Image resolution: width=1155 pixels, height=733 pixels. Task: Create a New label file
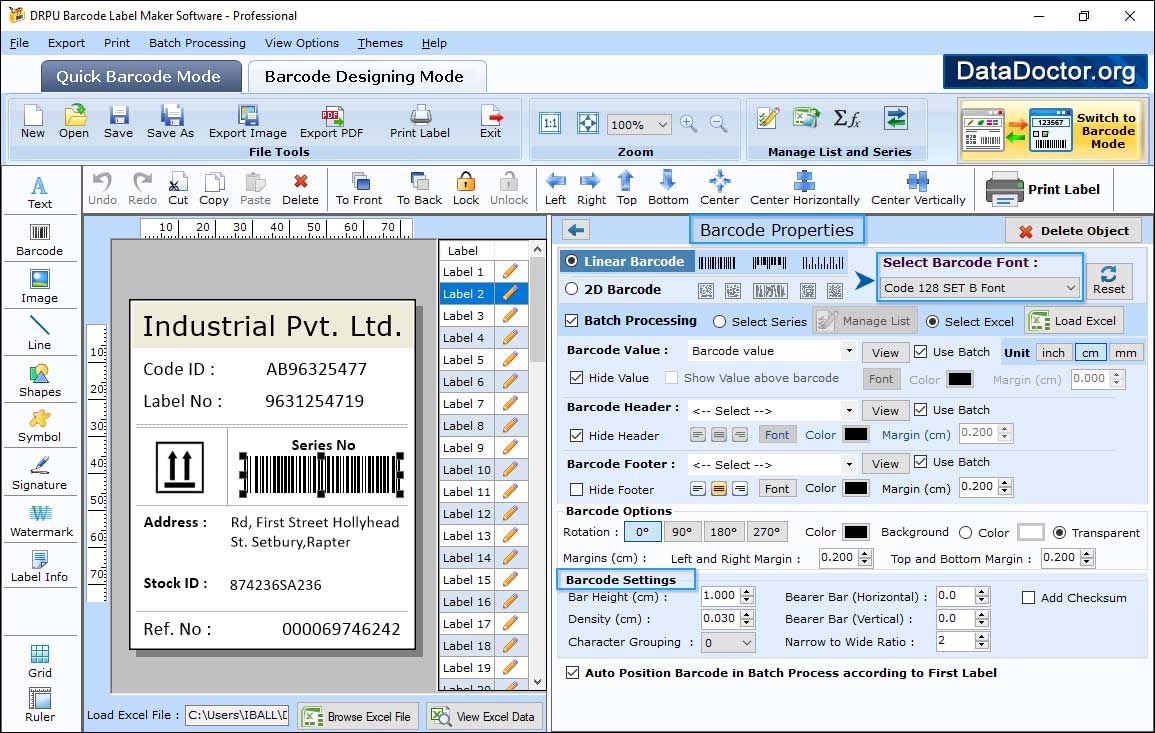pos(32,122)
